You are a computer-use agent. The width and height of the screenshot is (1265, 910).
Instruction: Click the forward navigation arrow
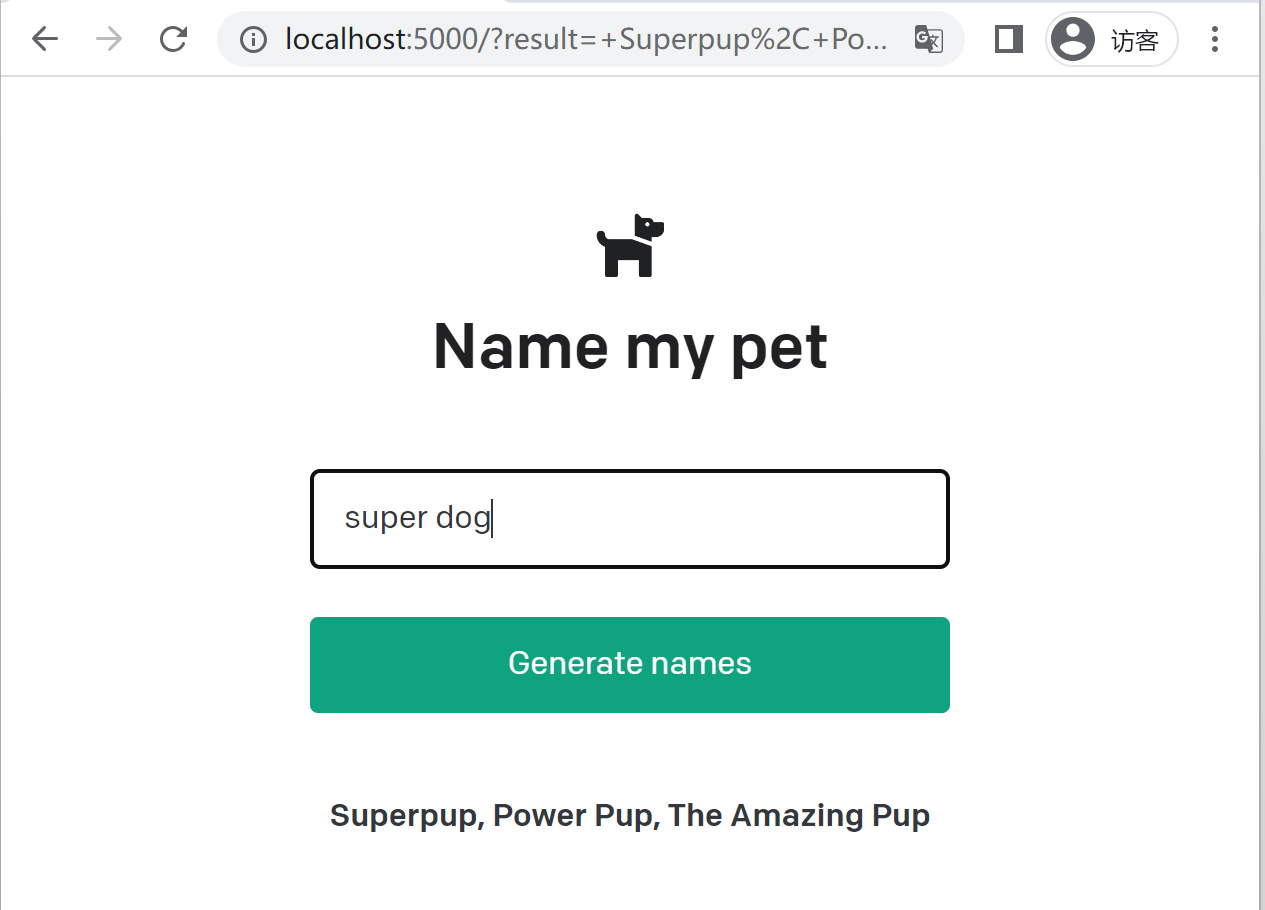[109, 39]
